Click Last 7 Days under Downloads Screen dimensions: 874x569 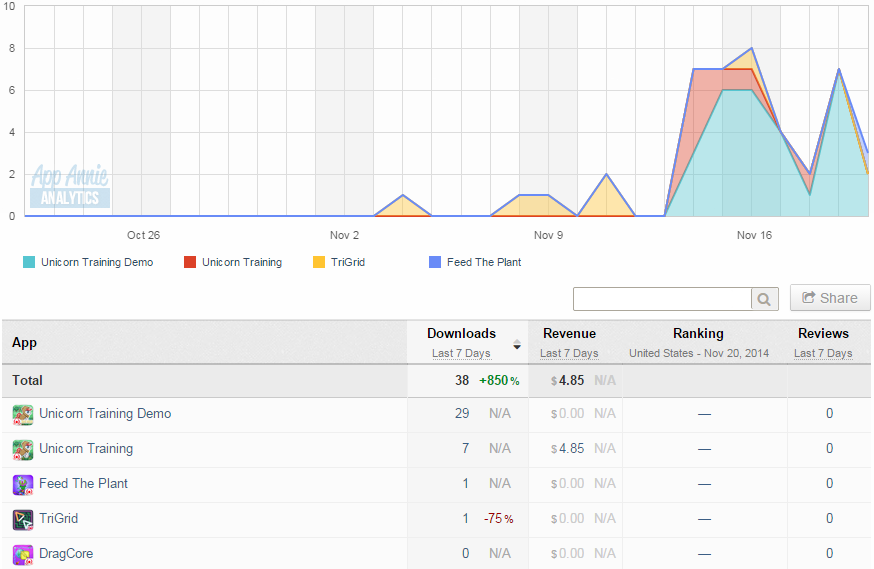click(461, 353)
